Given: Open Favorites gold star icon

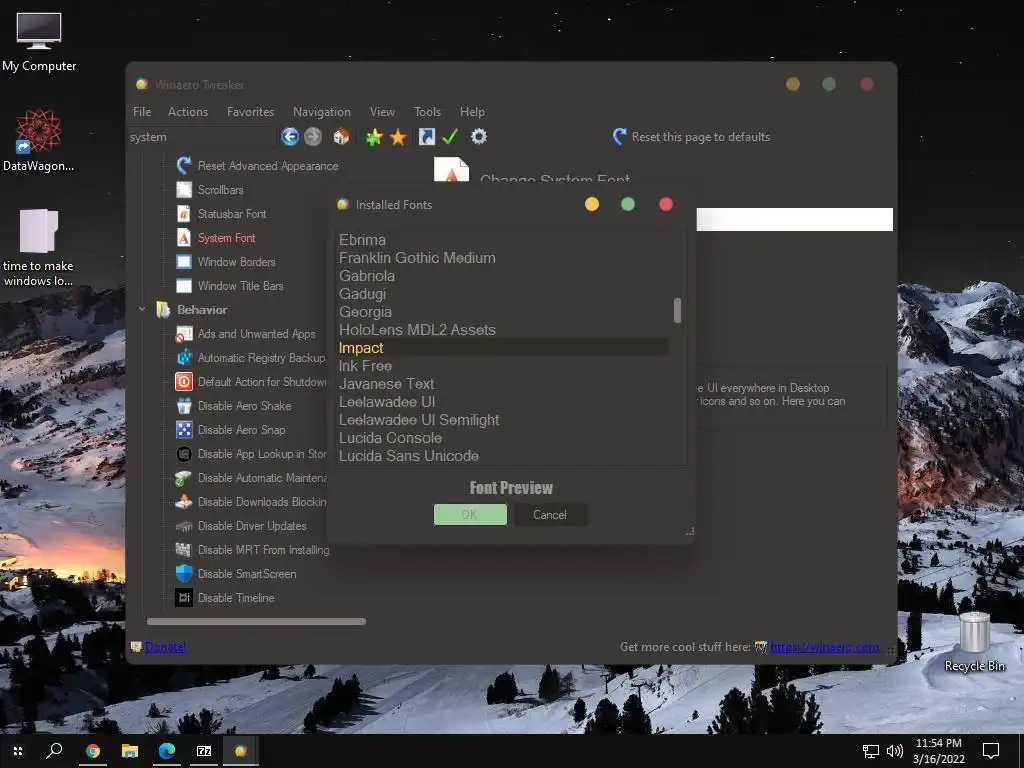Looking at the screenshot, I should (398, 136).
